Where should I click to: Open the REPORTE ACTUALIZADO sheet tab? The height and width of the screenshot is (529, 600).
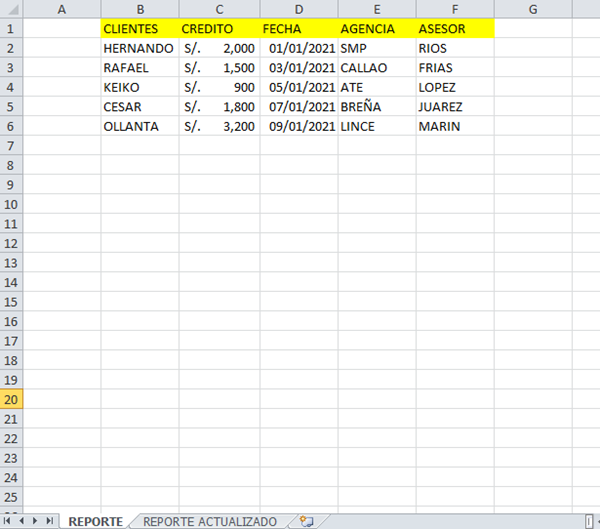pos(210,521)
